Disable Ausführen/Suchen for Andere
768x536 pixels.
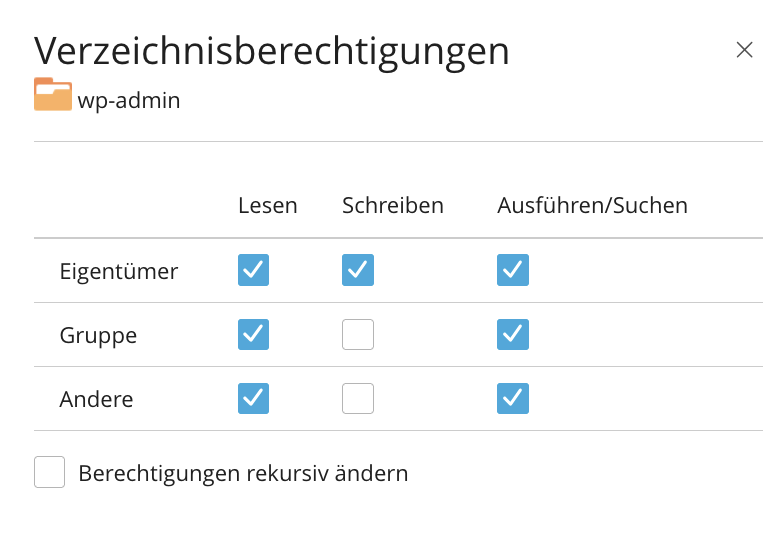tap(513, 398)
